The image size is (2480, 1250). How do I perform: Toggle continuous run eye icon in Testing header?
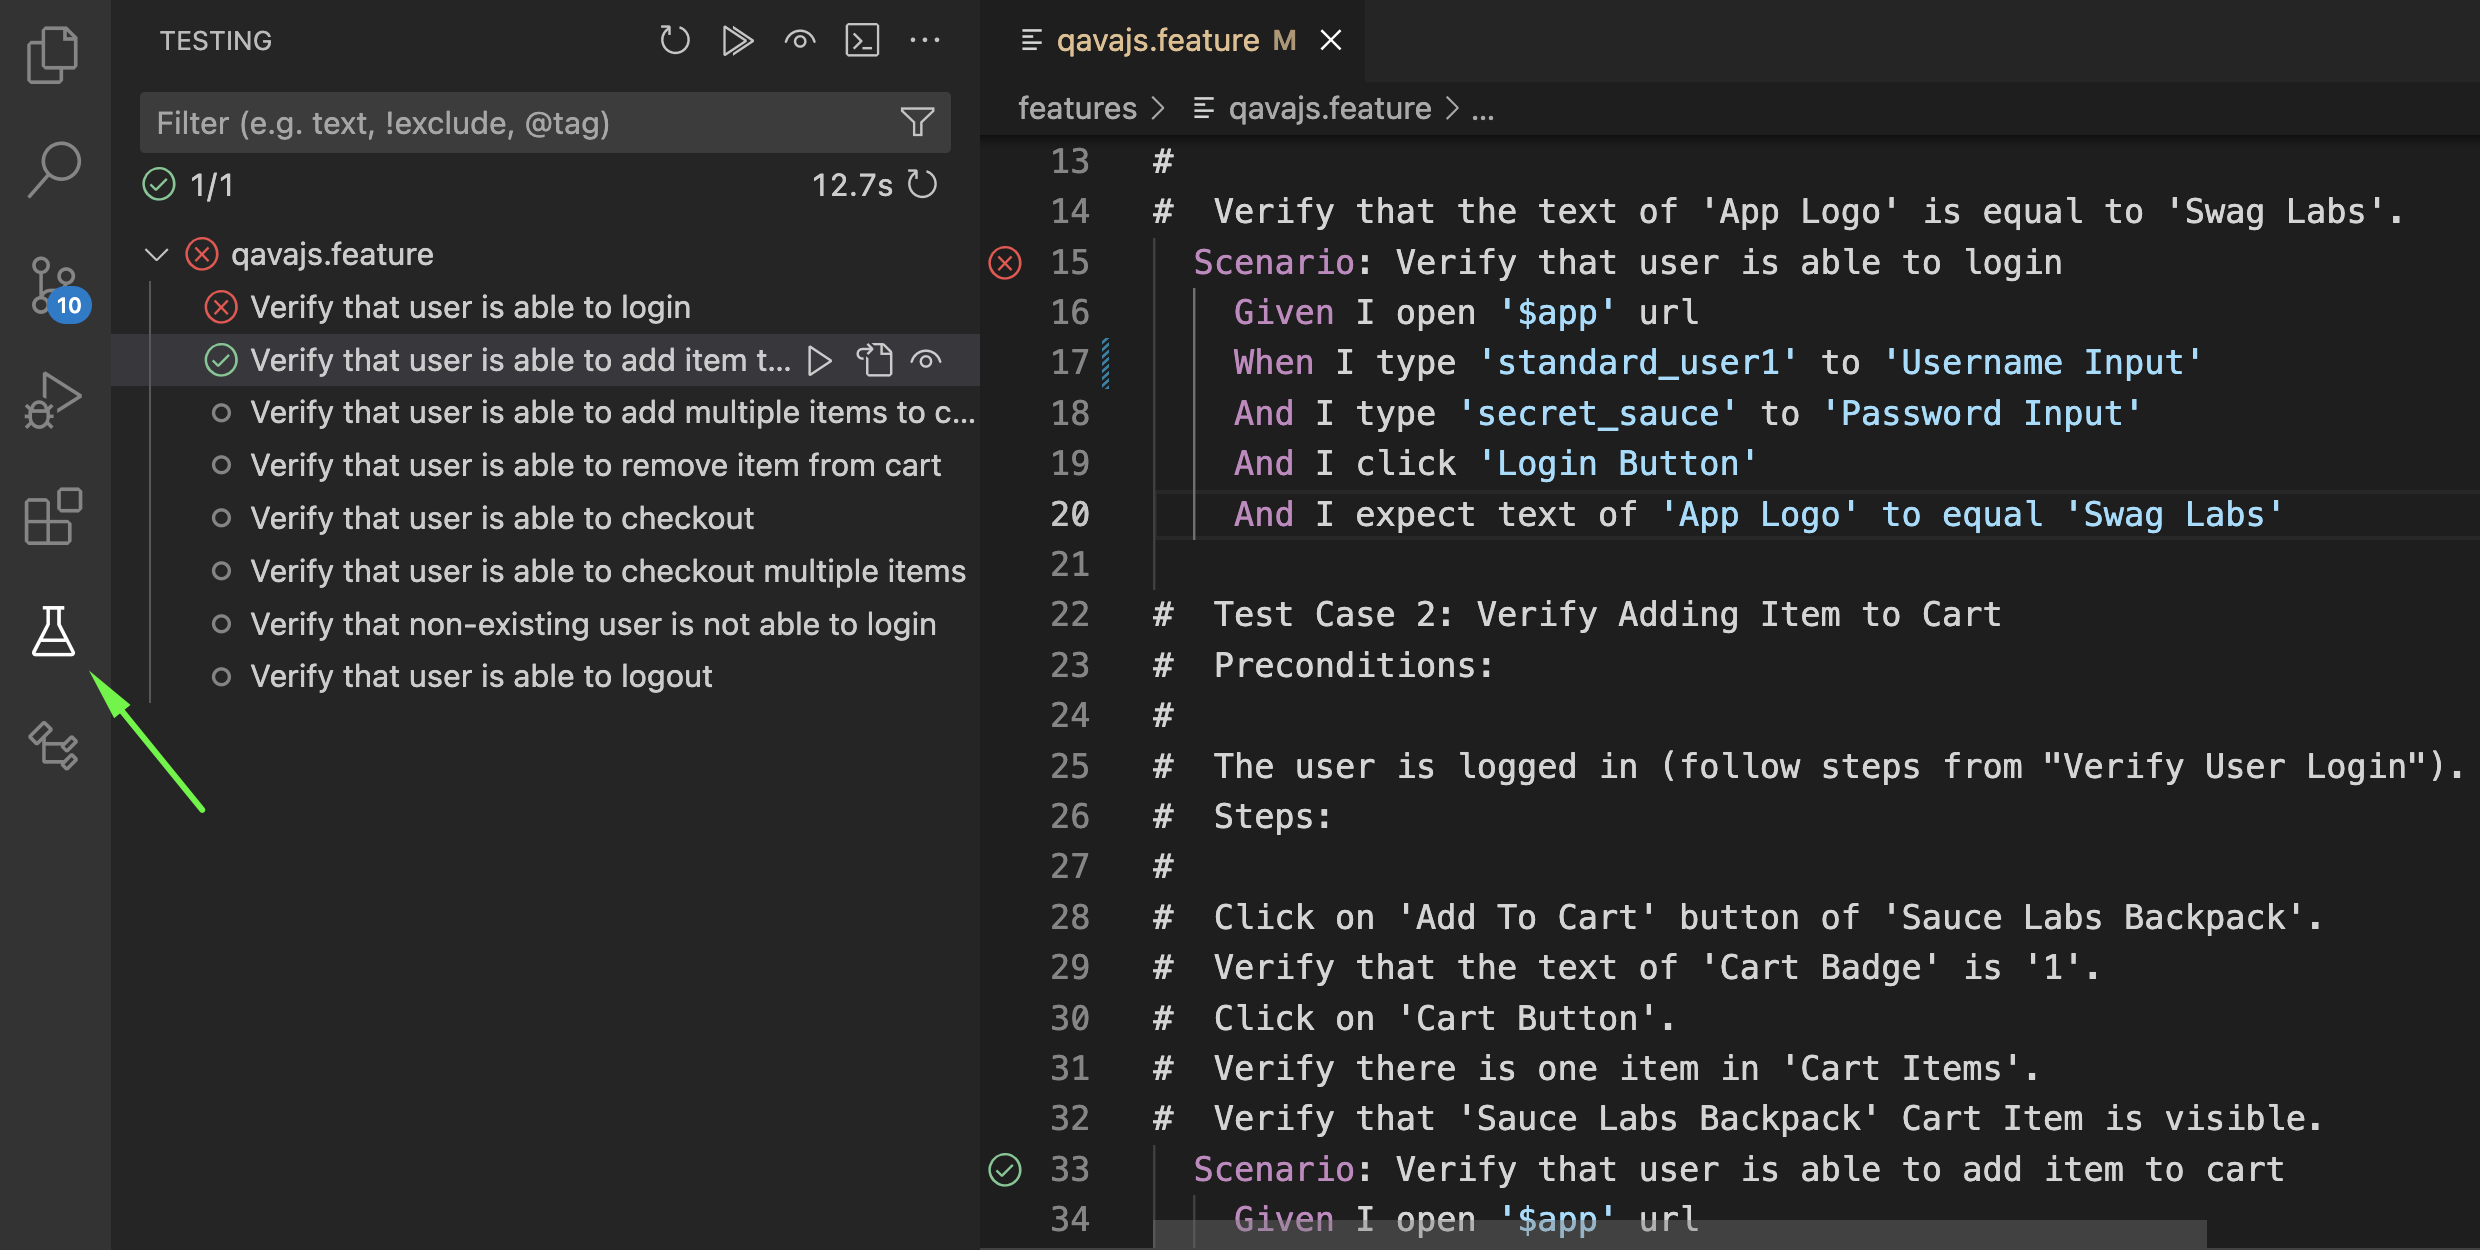click(800, 41)
